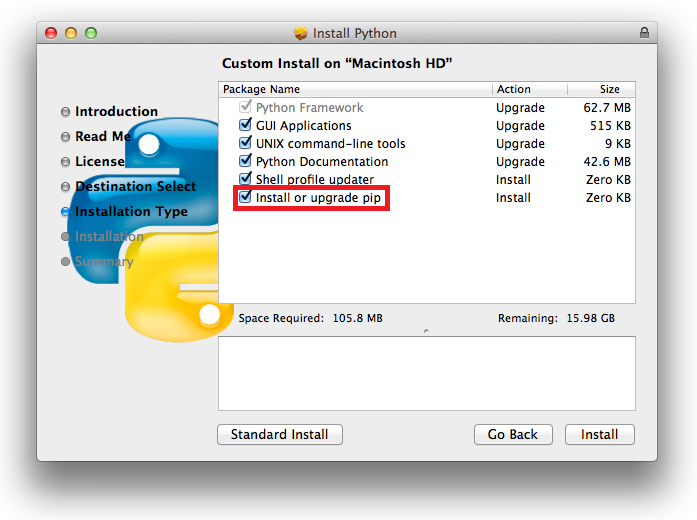Click the 42.6 MB size value
This screenshot has width=697, height=520.
coord(607,162)
